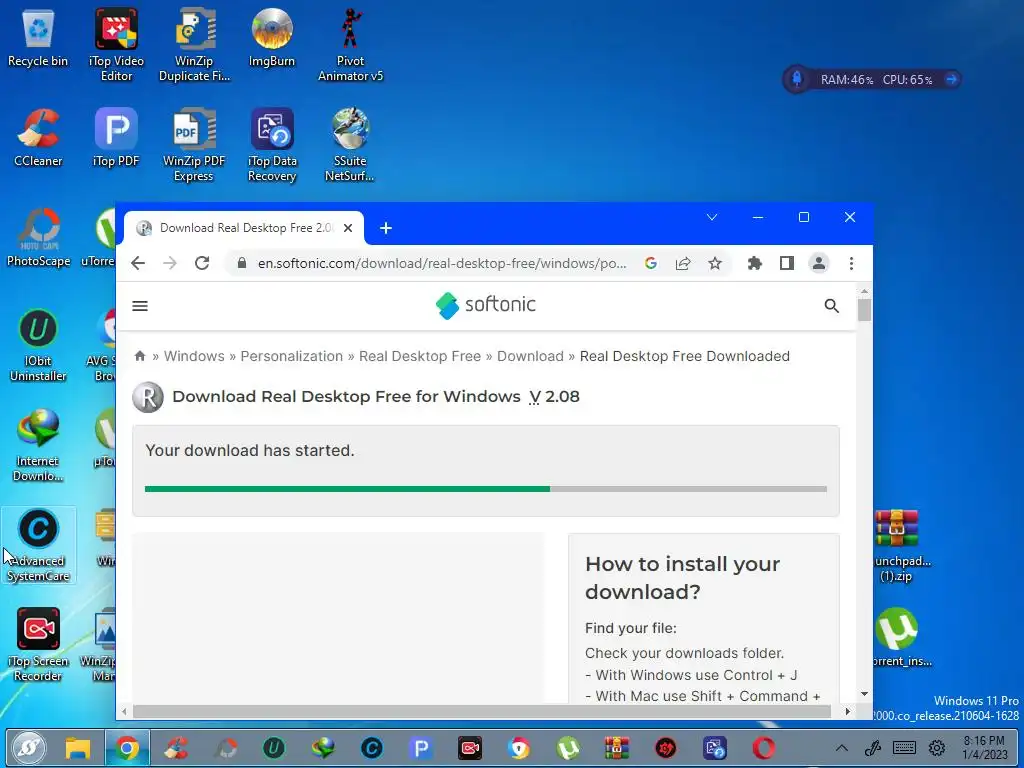Image resolution: width=1024 pixels, height=768 pixels.
Task: Select the iTop Video Editor desktop icon
Action: (116, 44)
